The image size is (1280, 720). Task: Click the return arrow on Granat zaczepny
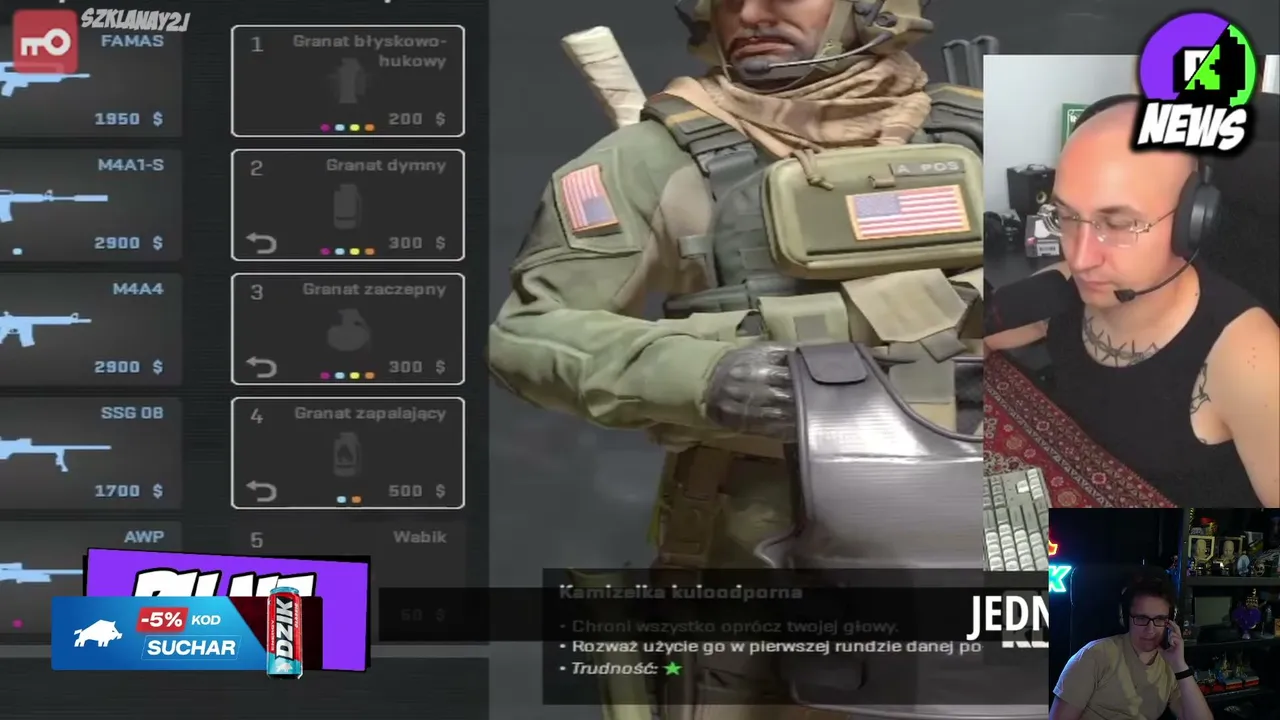point(261,366)
